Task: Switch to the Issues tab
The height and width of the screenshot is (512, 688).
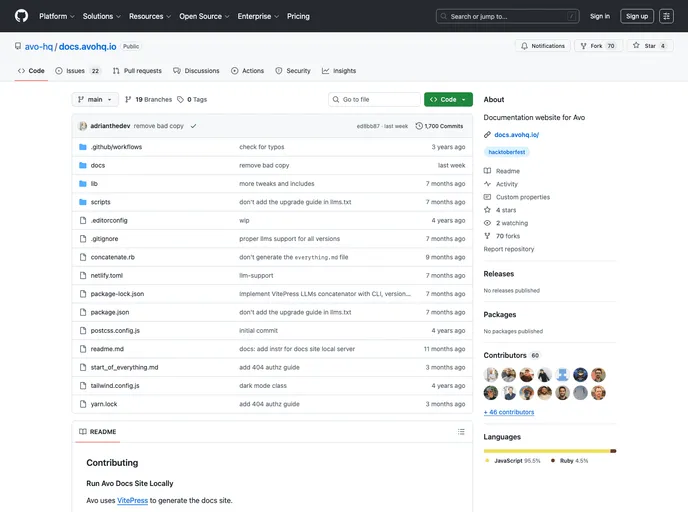Action: click(x=77, y=71)
